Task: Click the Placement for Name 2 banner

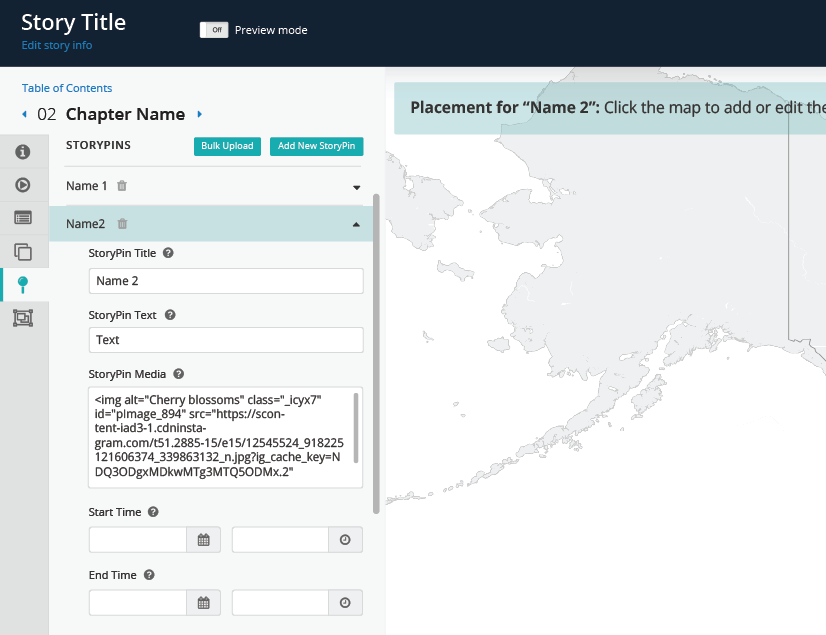Action: [610, 108]
